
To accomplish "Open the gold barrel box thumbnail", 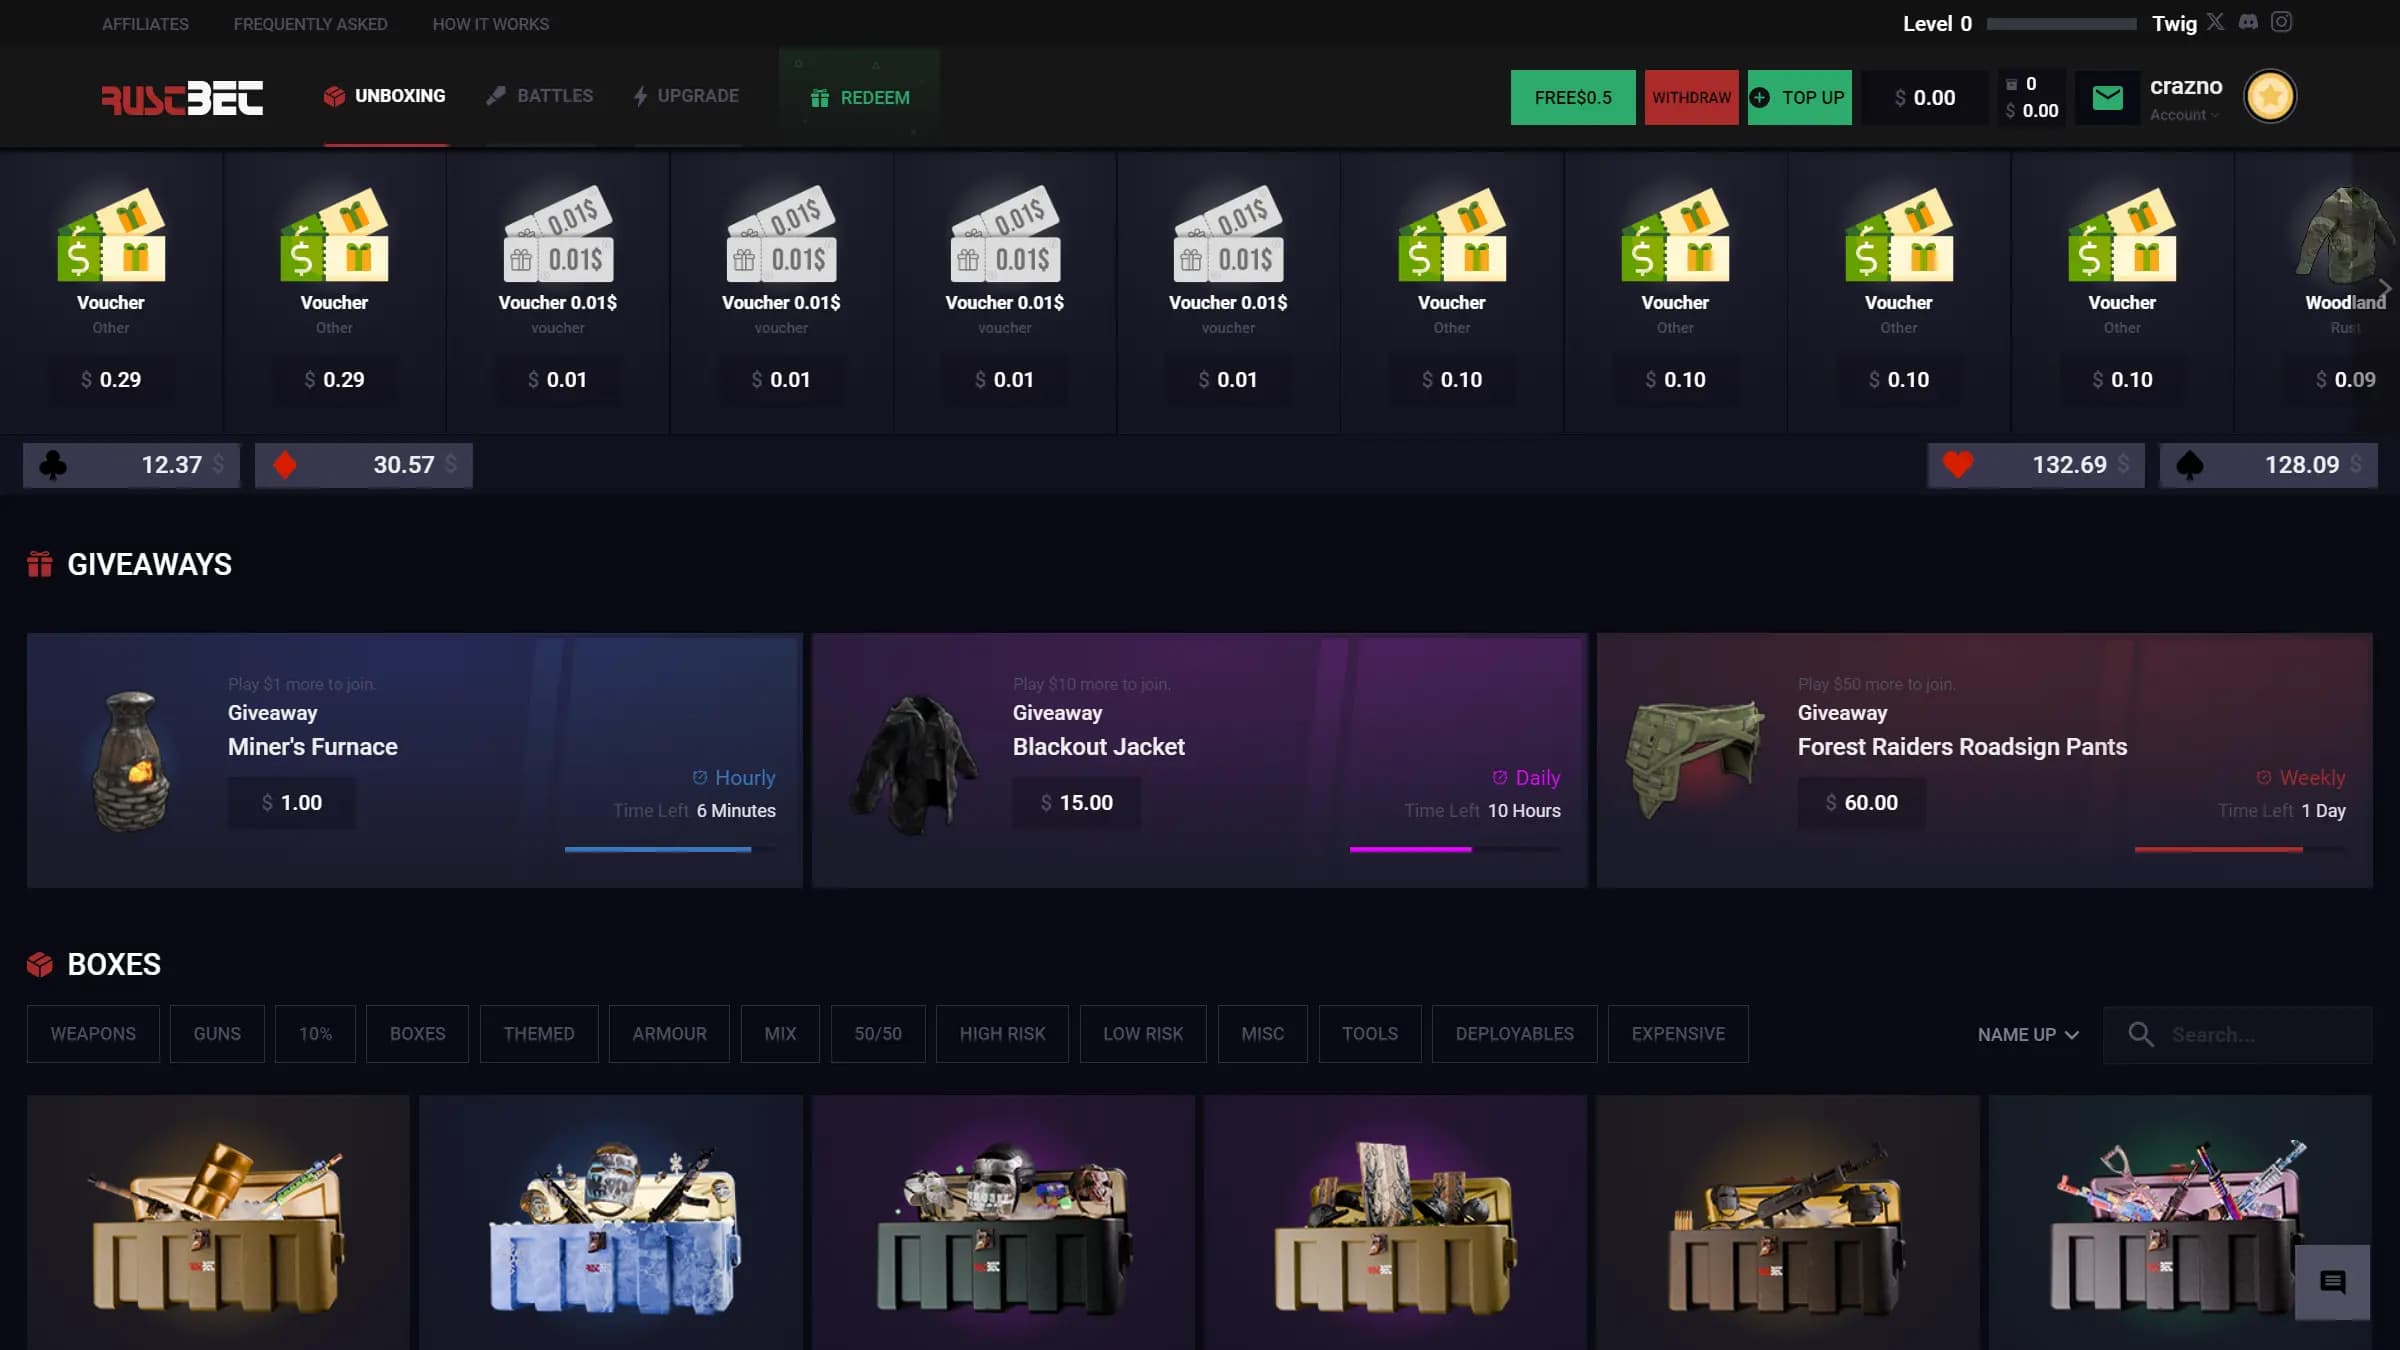I will pyautogui.click(x=218, y=1222).
